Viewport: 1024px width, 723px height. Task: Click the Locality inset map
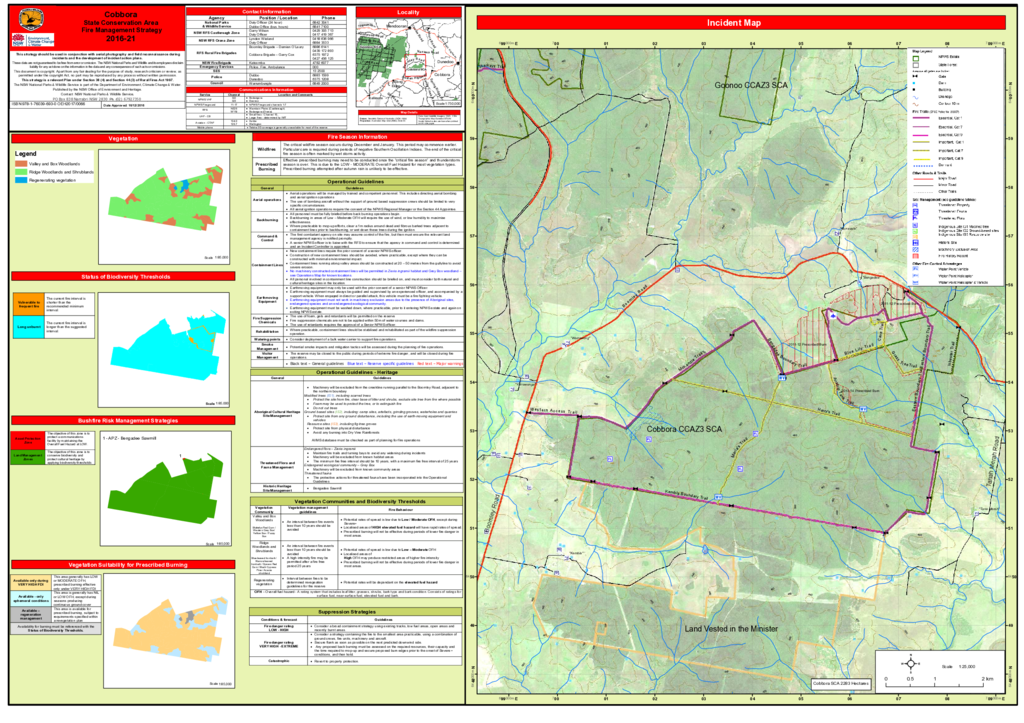[409, 63]
